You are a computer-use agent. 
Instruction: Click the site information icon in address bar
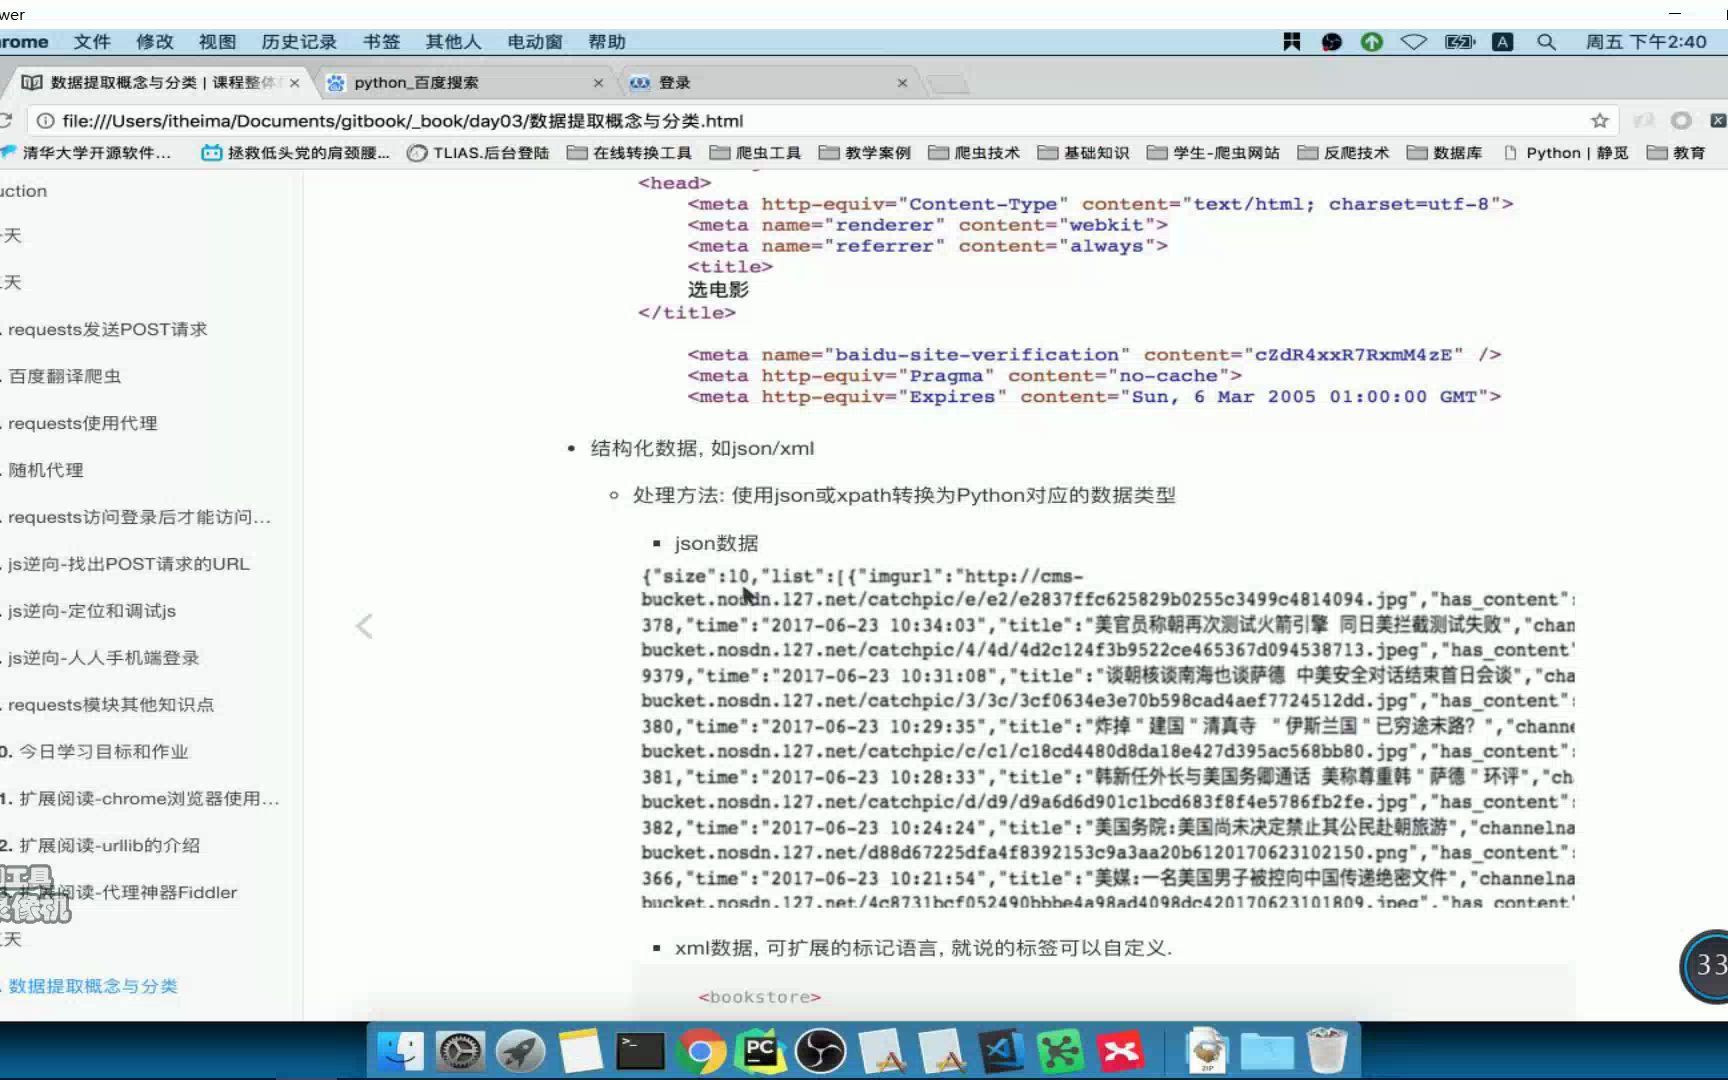(45, 121)
